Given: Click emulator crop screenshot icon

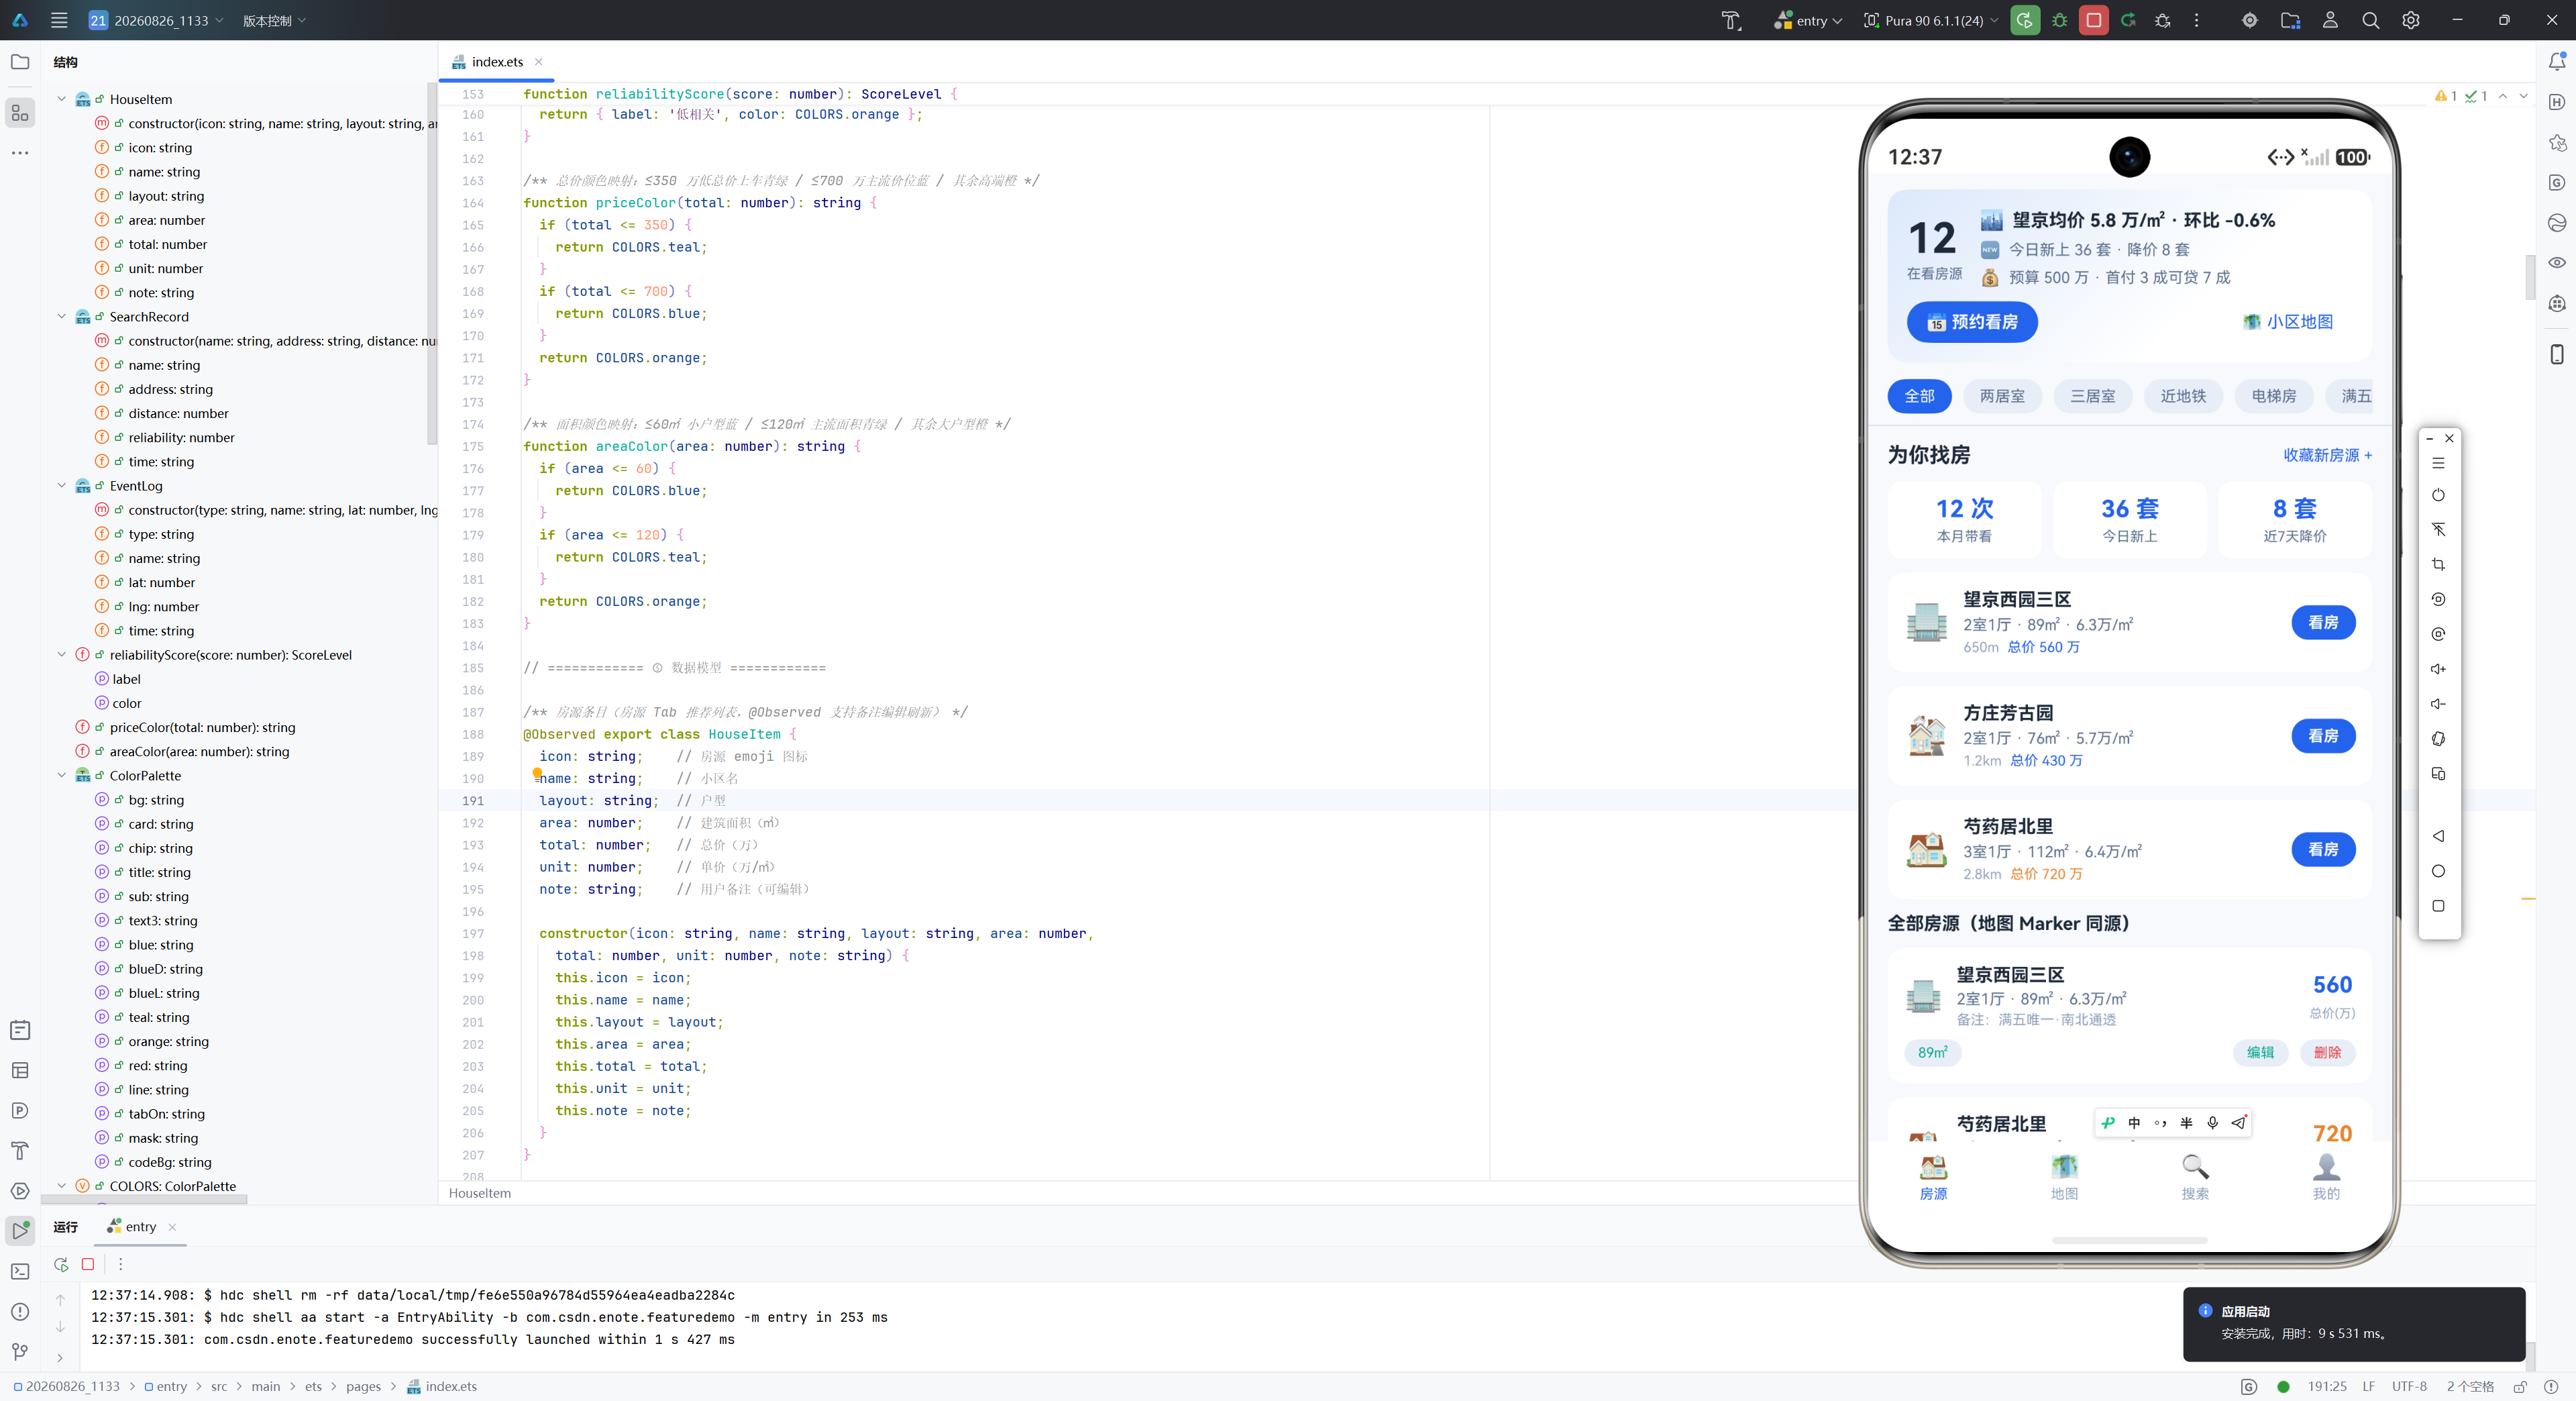Looking at the screenshot, I should point(2439,564).
